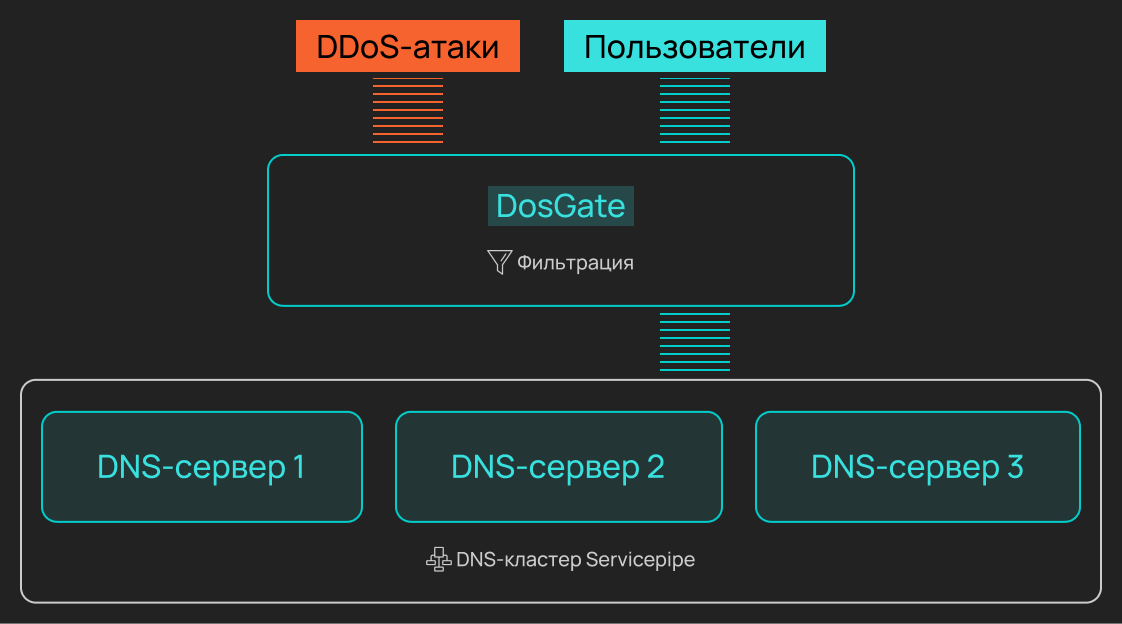Click the orange striped DDoS traffic arrow
The width and height of the screenshot is (1122, 624).
[407, 112]
